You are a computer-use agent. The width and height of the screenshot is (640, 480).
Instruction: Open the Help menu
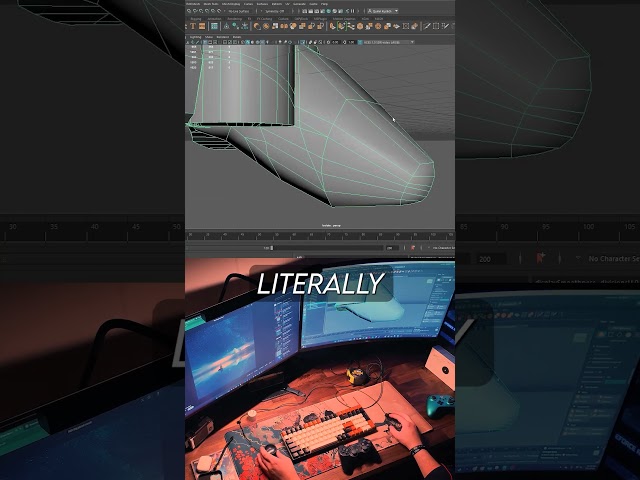[x=324, y=4]
